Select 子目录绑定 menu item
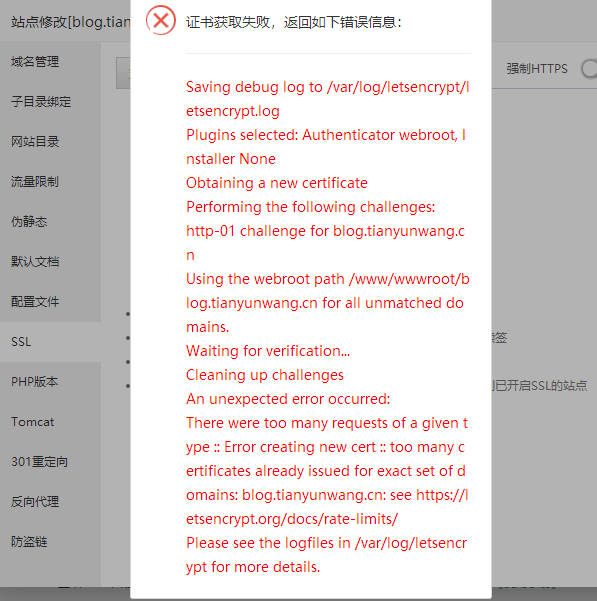 click(x=41, y=102)
